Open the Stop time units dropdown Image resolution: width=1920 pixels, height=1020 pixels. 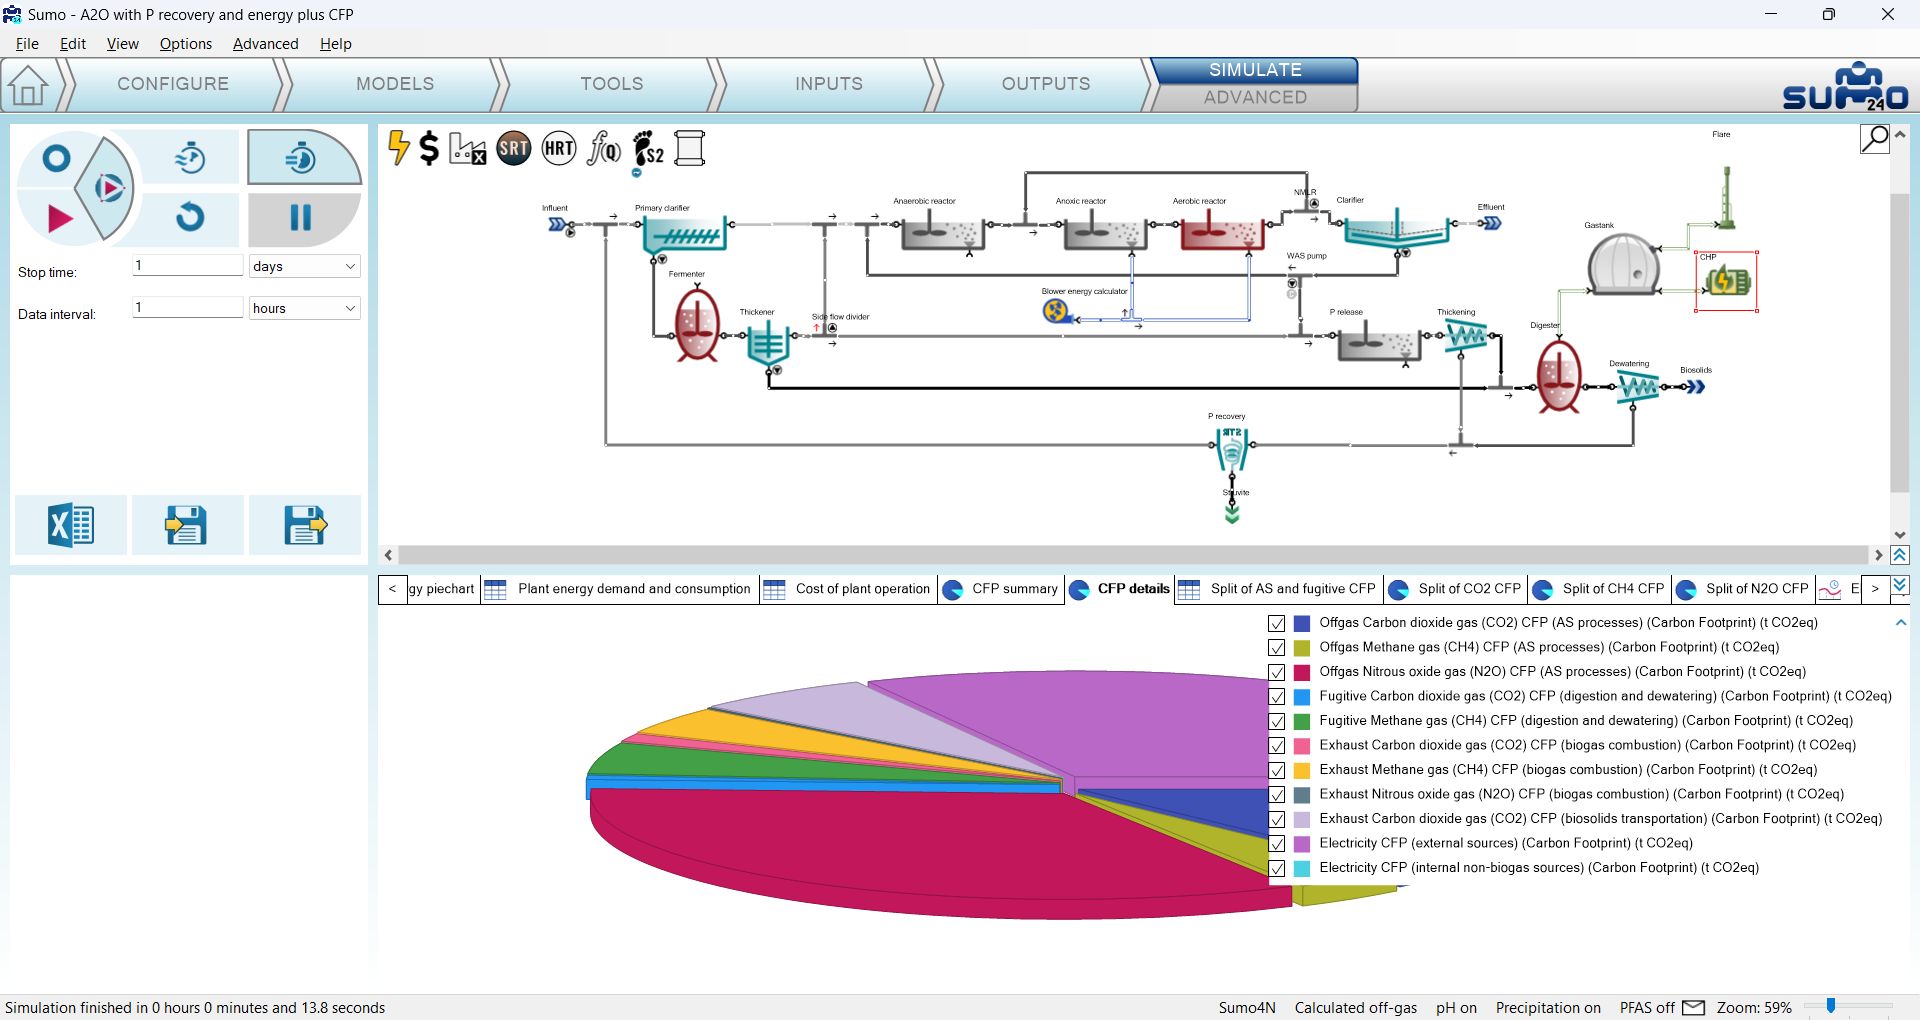coord(304,266)
